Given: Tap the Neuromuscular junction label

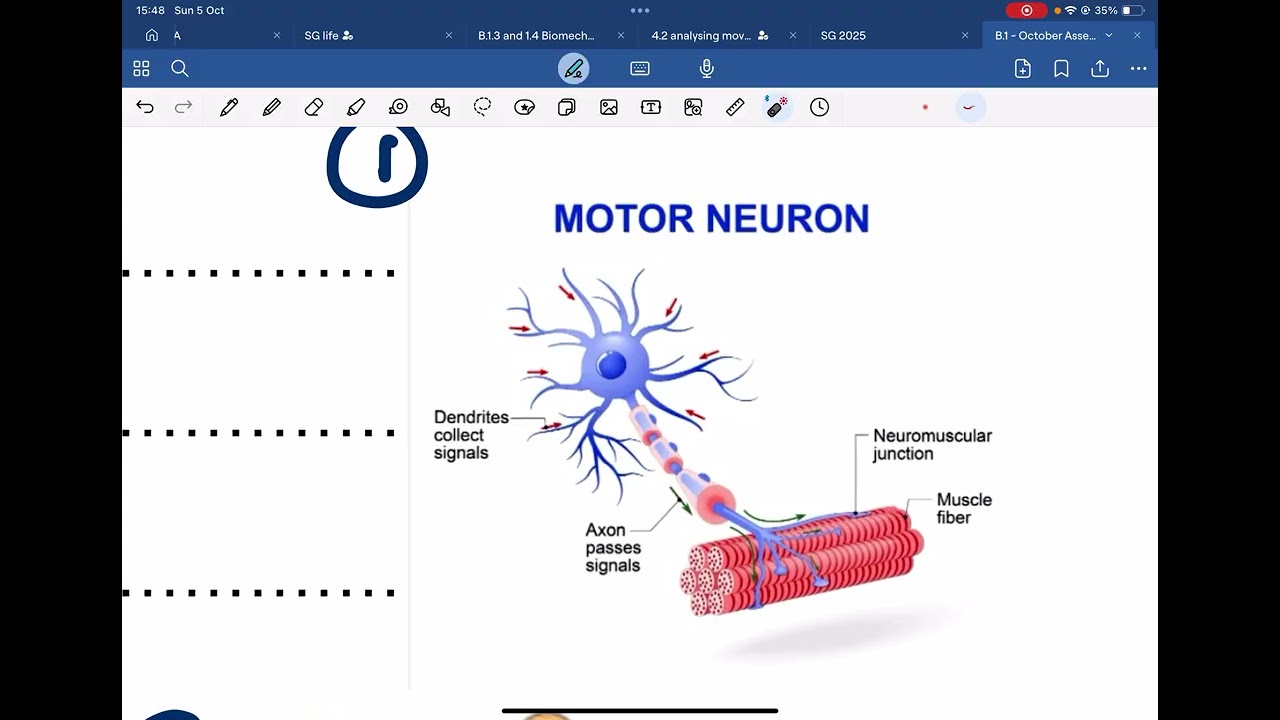Looking at the screenshot, I should [x=932, y=445].
